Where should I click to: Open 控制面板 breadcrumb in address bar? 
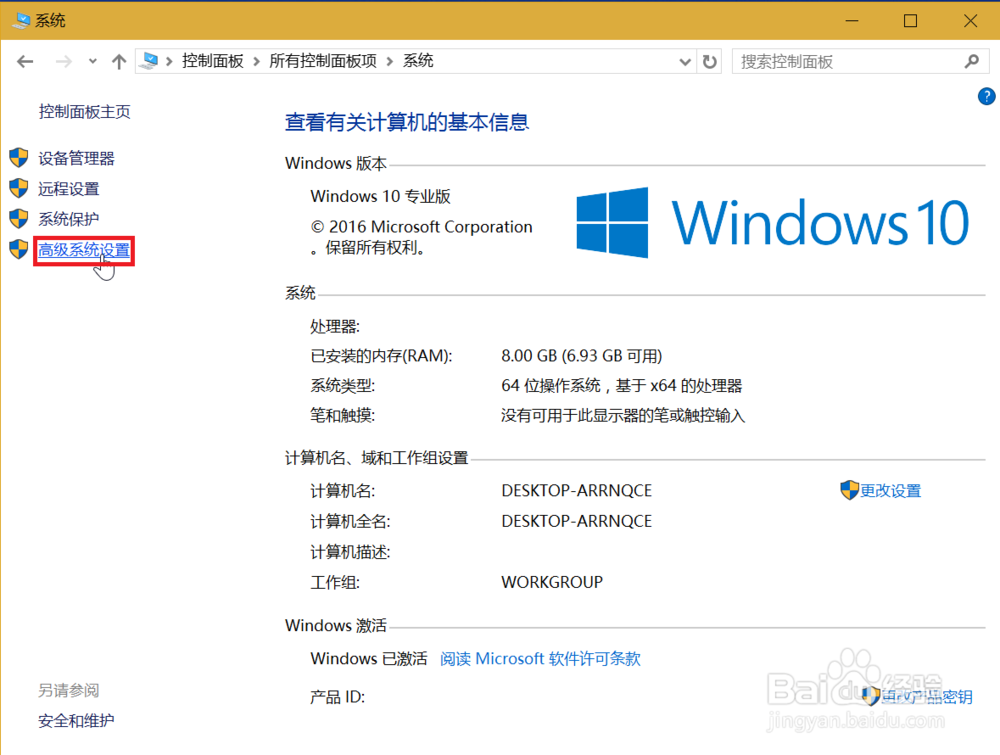pyautogui.click(x=213, y=61)
